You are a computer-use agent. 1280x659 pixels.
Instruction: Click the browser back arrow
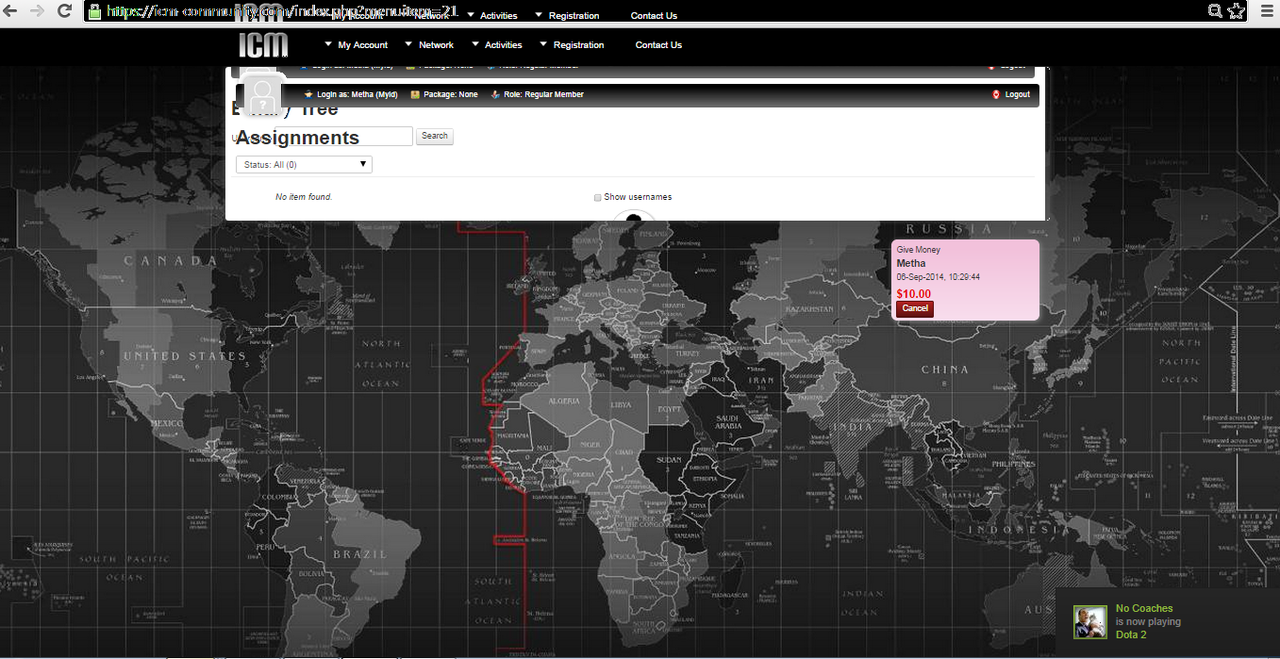[x=10, y=11]
